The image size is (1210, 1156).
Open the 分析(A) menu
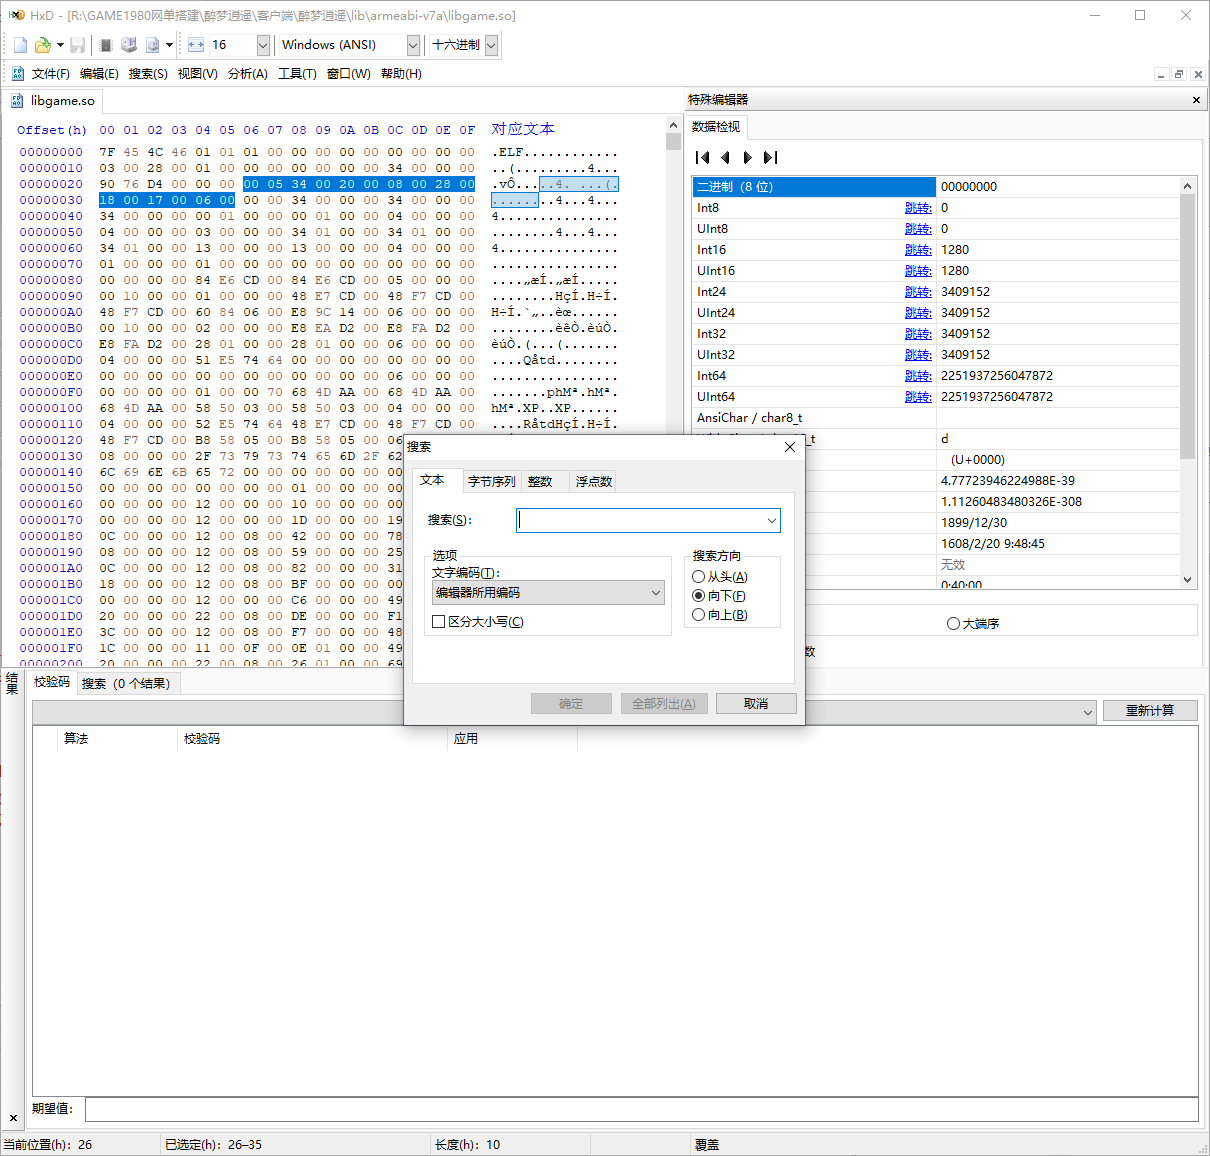247,74
